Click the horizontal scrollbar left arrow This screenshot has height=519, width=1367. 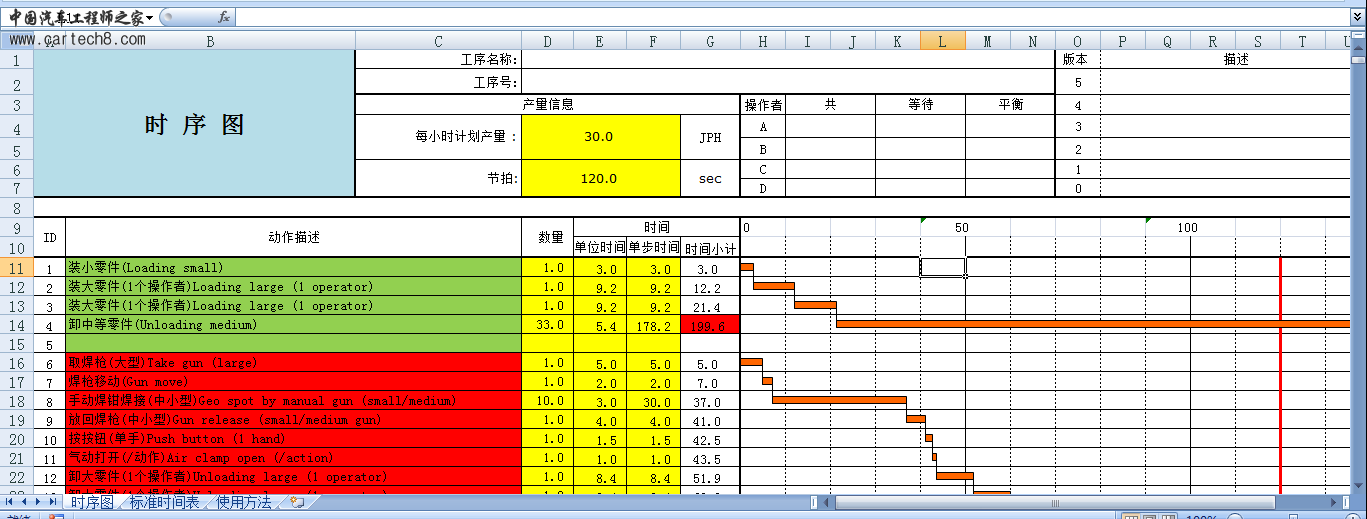click(x=827, y=502)
